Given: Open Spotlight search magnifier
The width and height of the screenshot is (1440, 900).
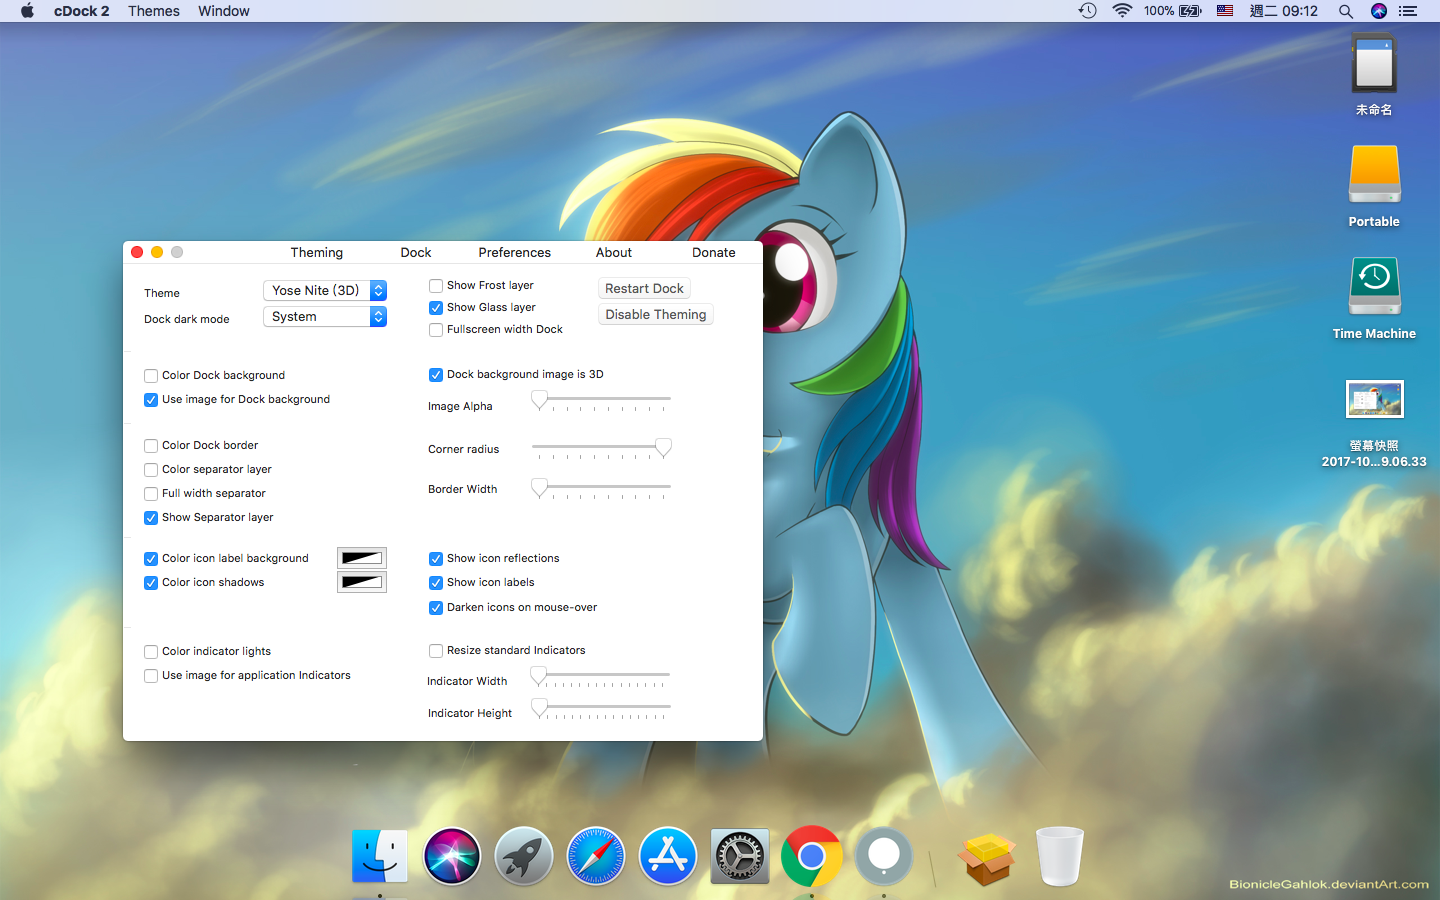Looking at the screenshot, I should (x=1346, y=11).
